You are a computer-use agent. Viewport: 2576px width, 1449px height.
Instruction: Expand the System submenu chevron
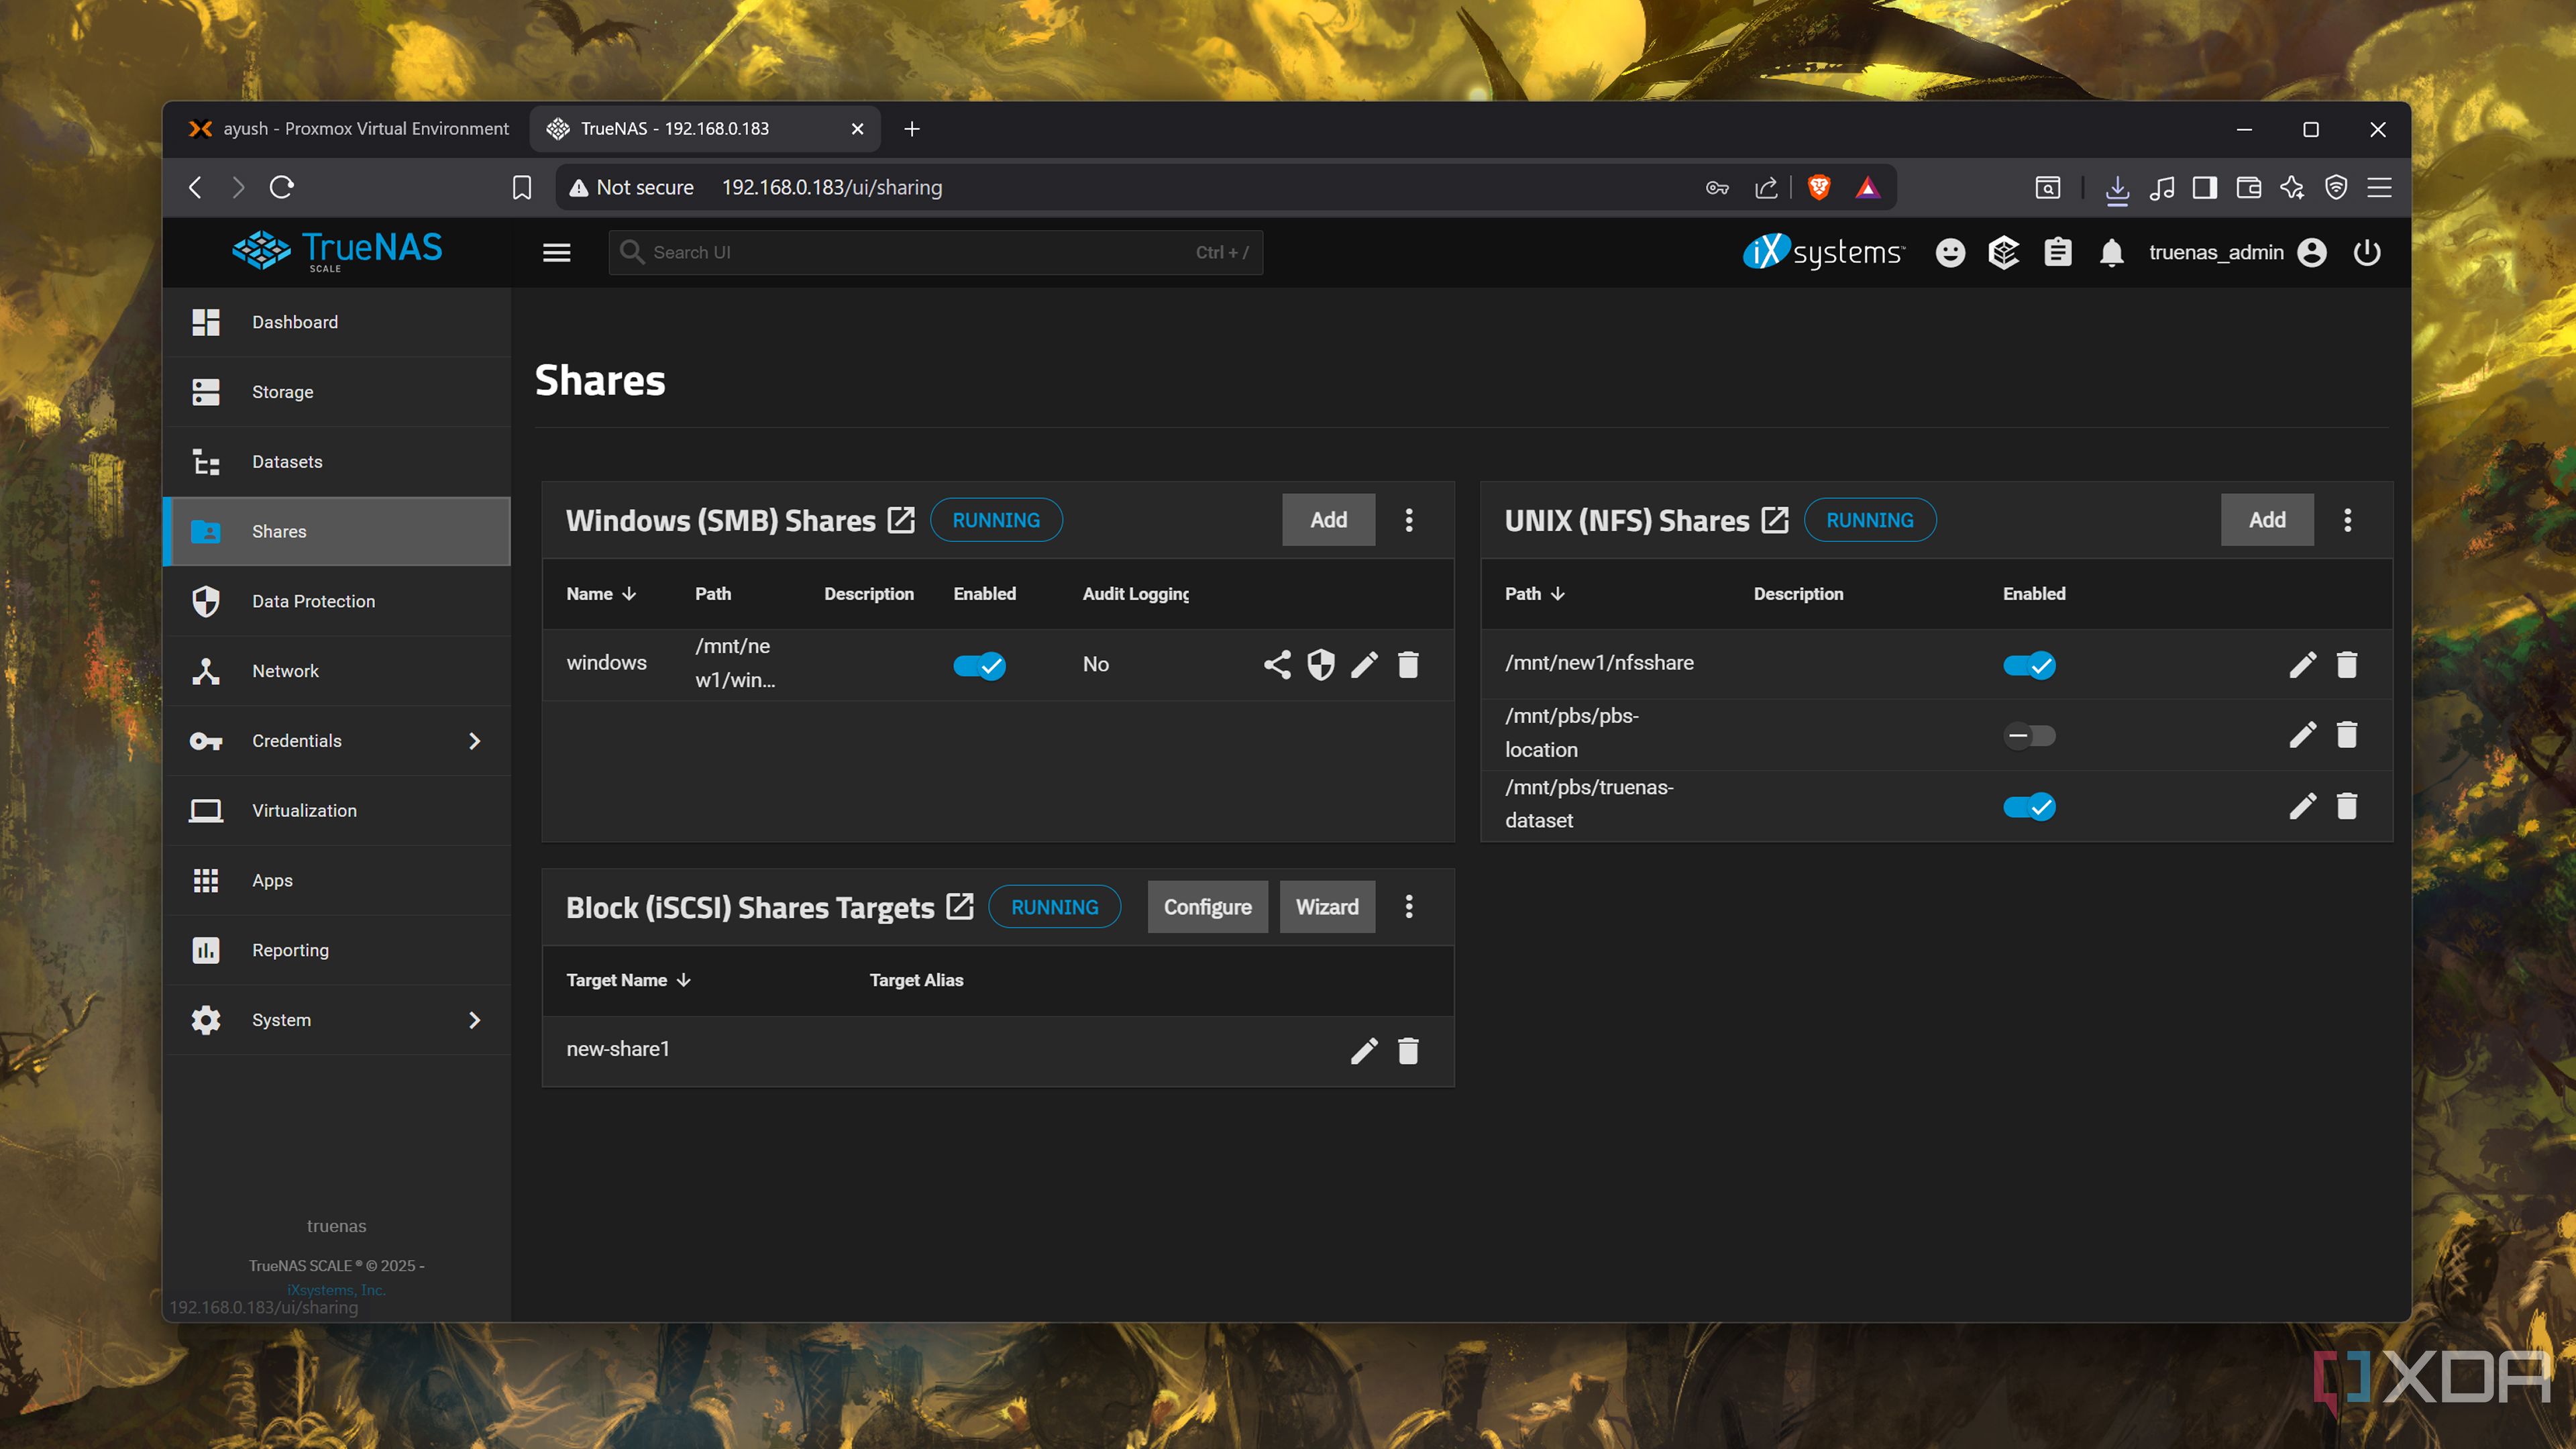tap(474, 1020)
